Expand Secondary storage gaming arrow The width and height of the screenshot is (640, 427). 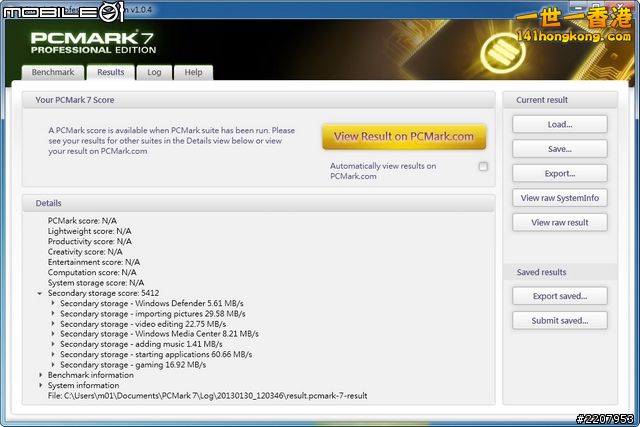click(x=53, y=365)
